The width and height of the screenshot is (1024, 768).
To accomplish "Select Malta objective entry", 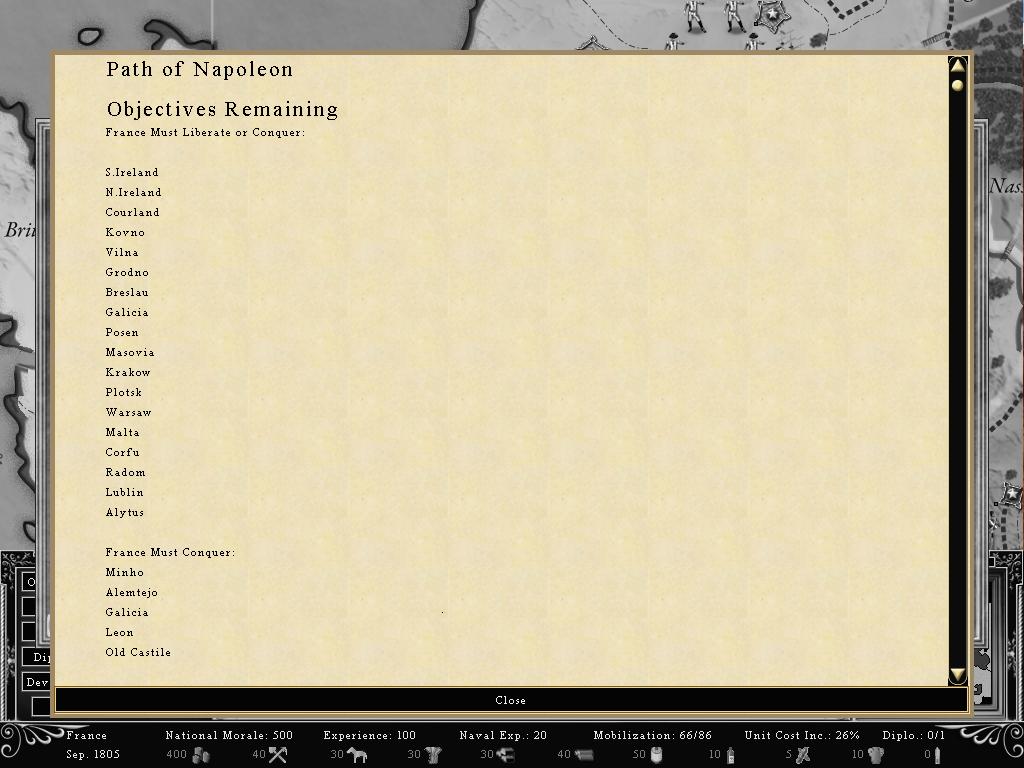I will pos(122,432).
